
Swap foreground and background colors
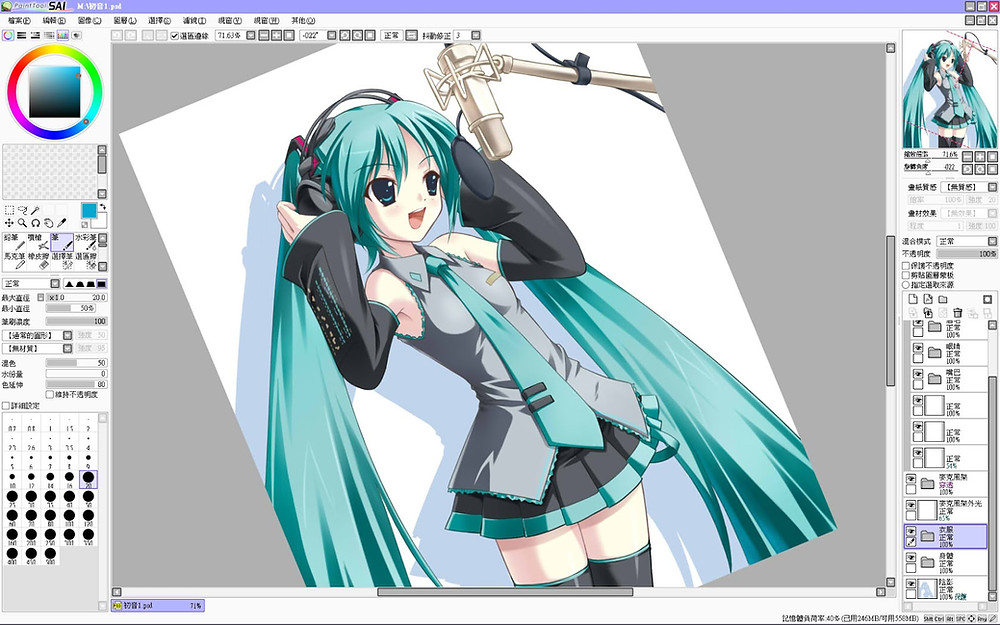102,207
